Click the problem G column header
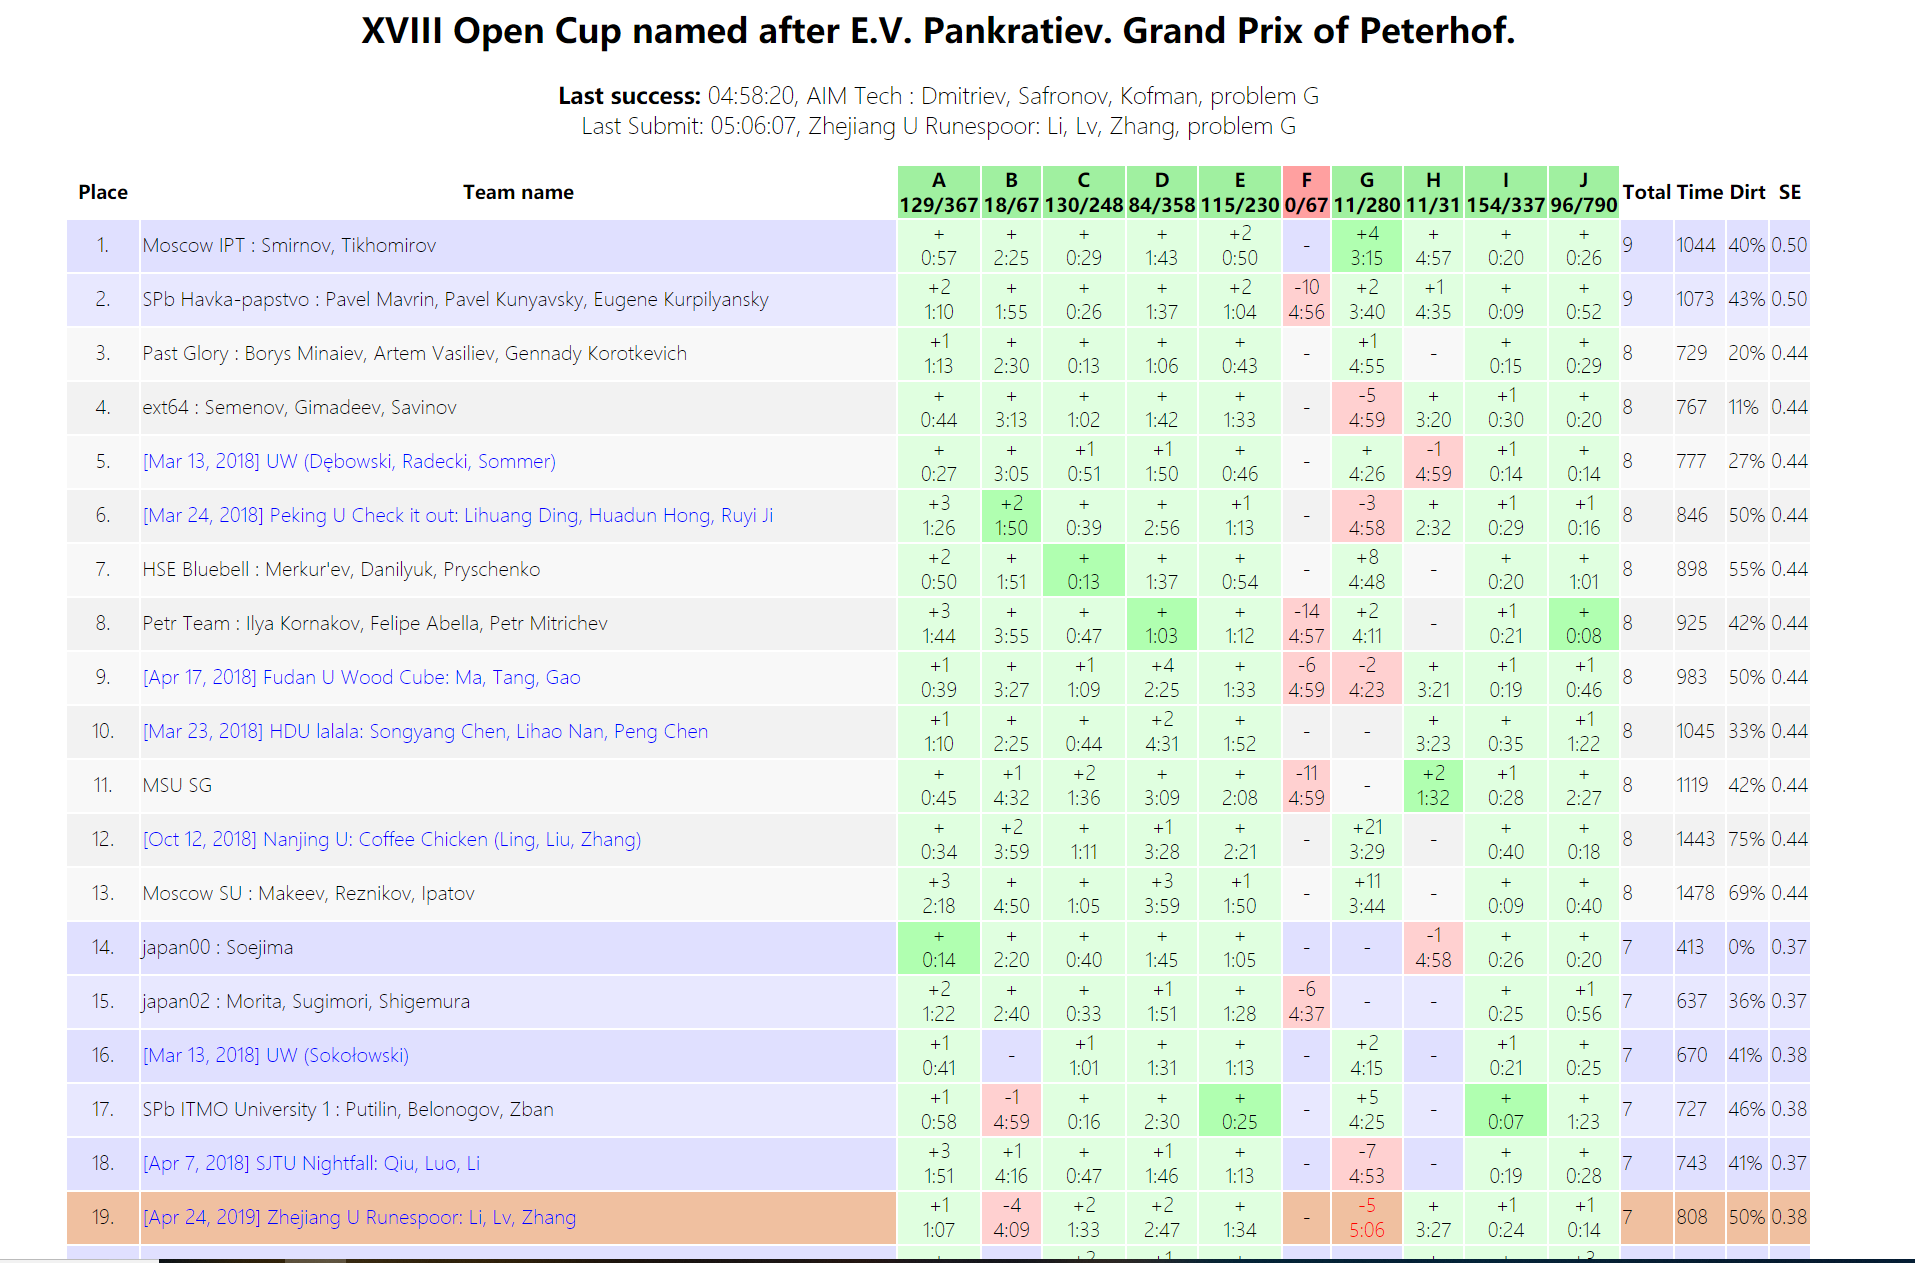 pos(1366,192)
